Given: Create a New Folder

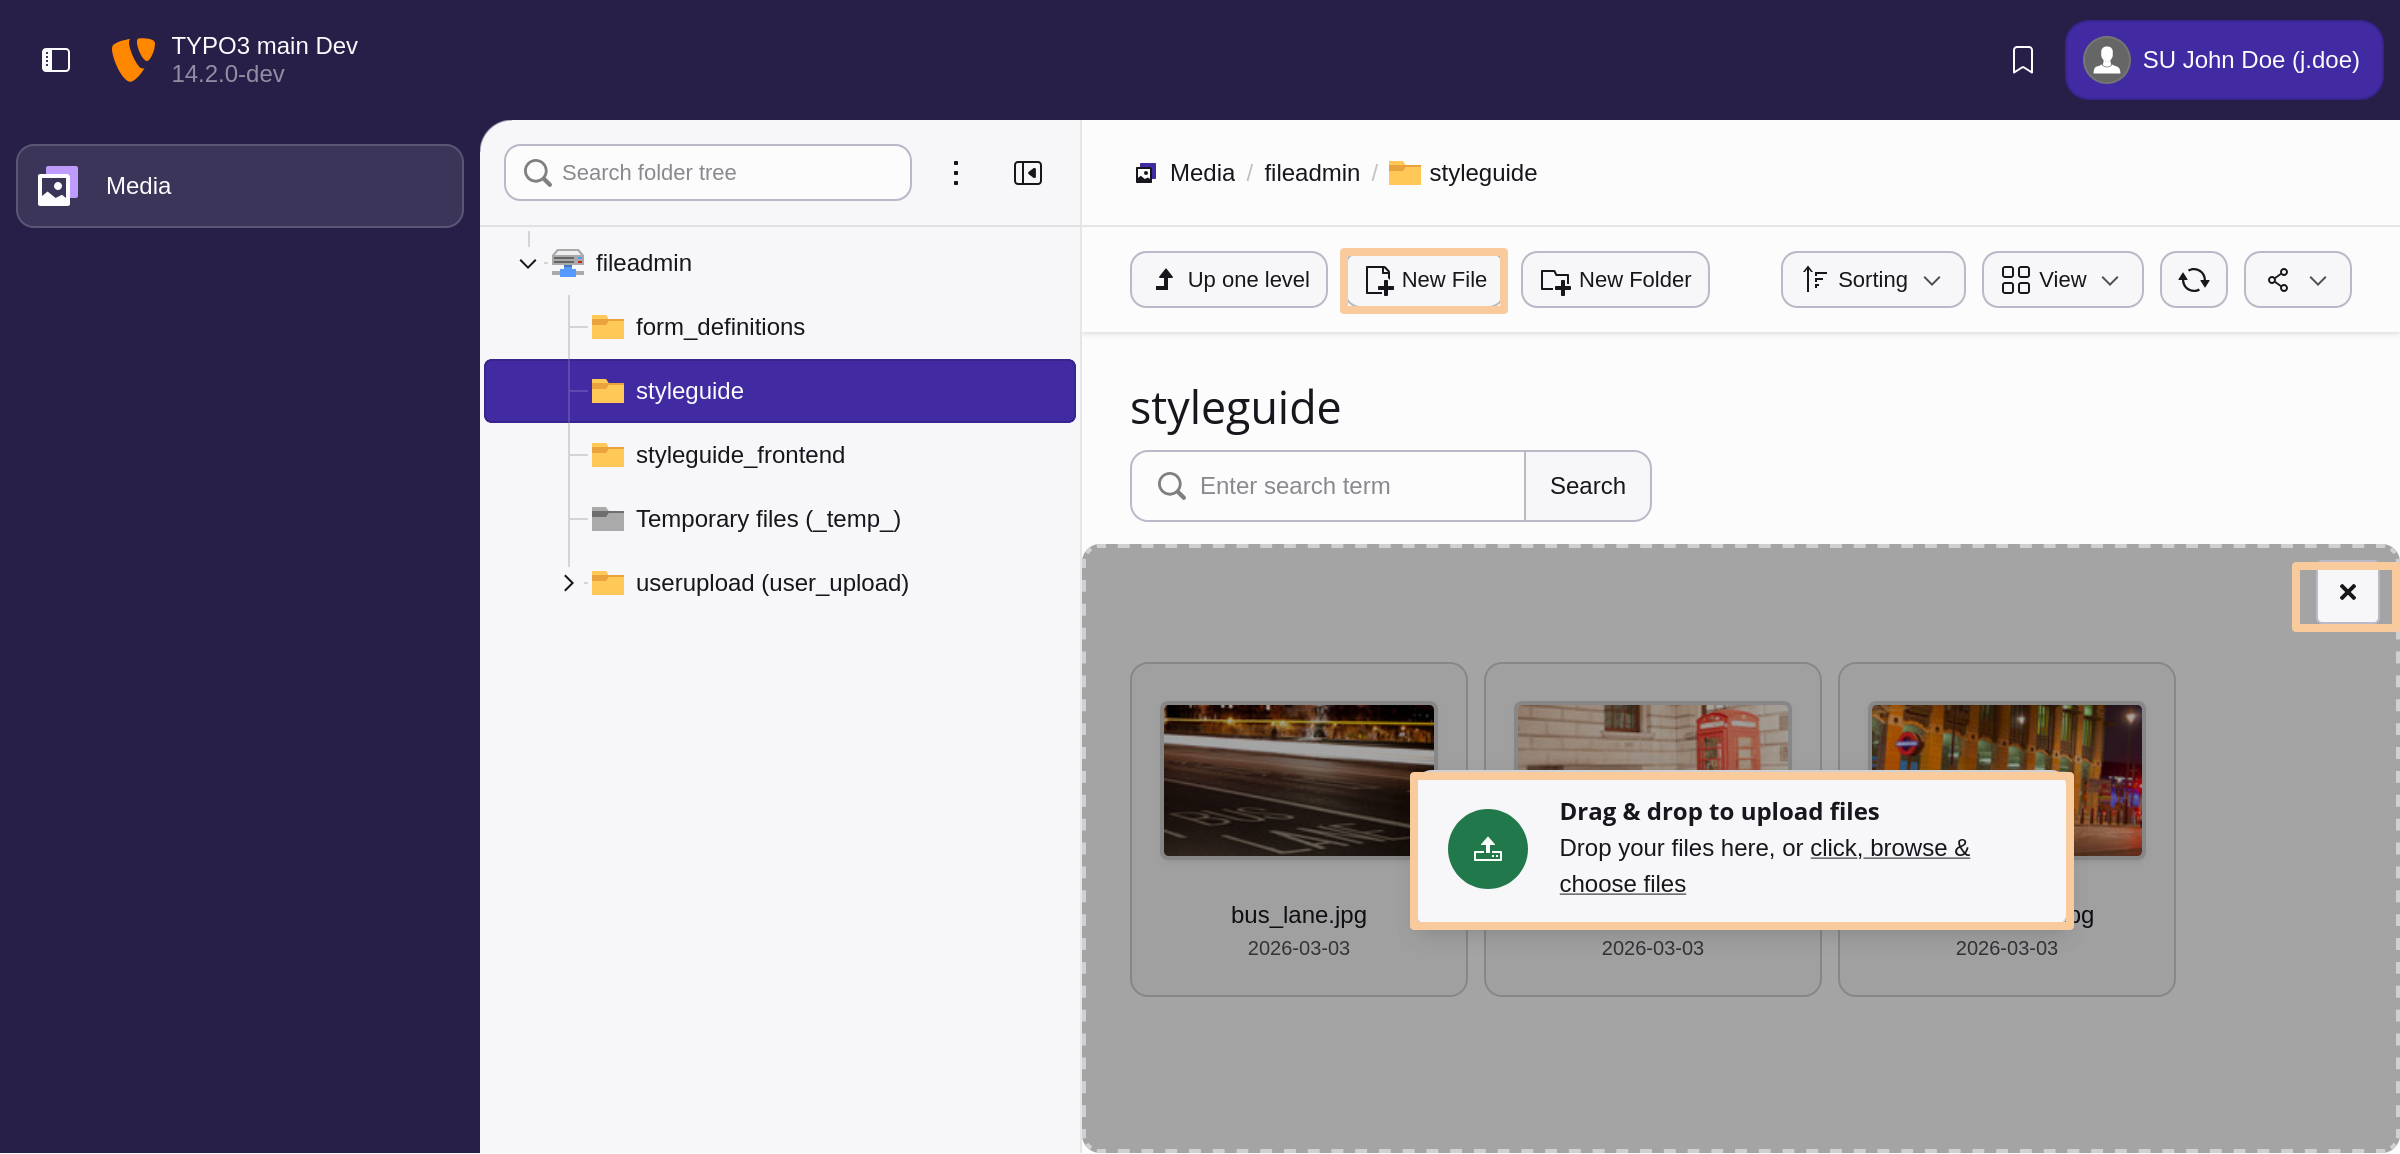Looking at the screenshot, I should [1615, 280].
